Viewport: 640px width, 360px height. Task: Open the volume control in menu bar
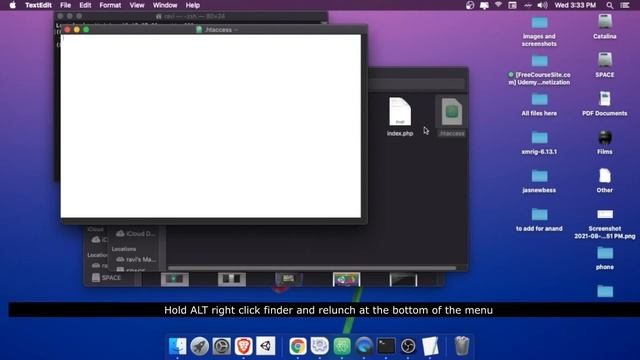click(542, 5)
